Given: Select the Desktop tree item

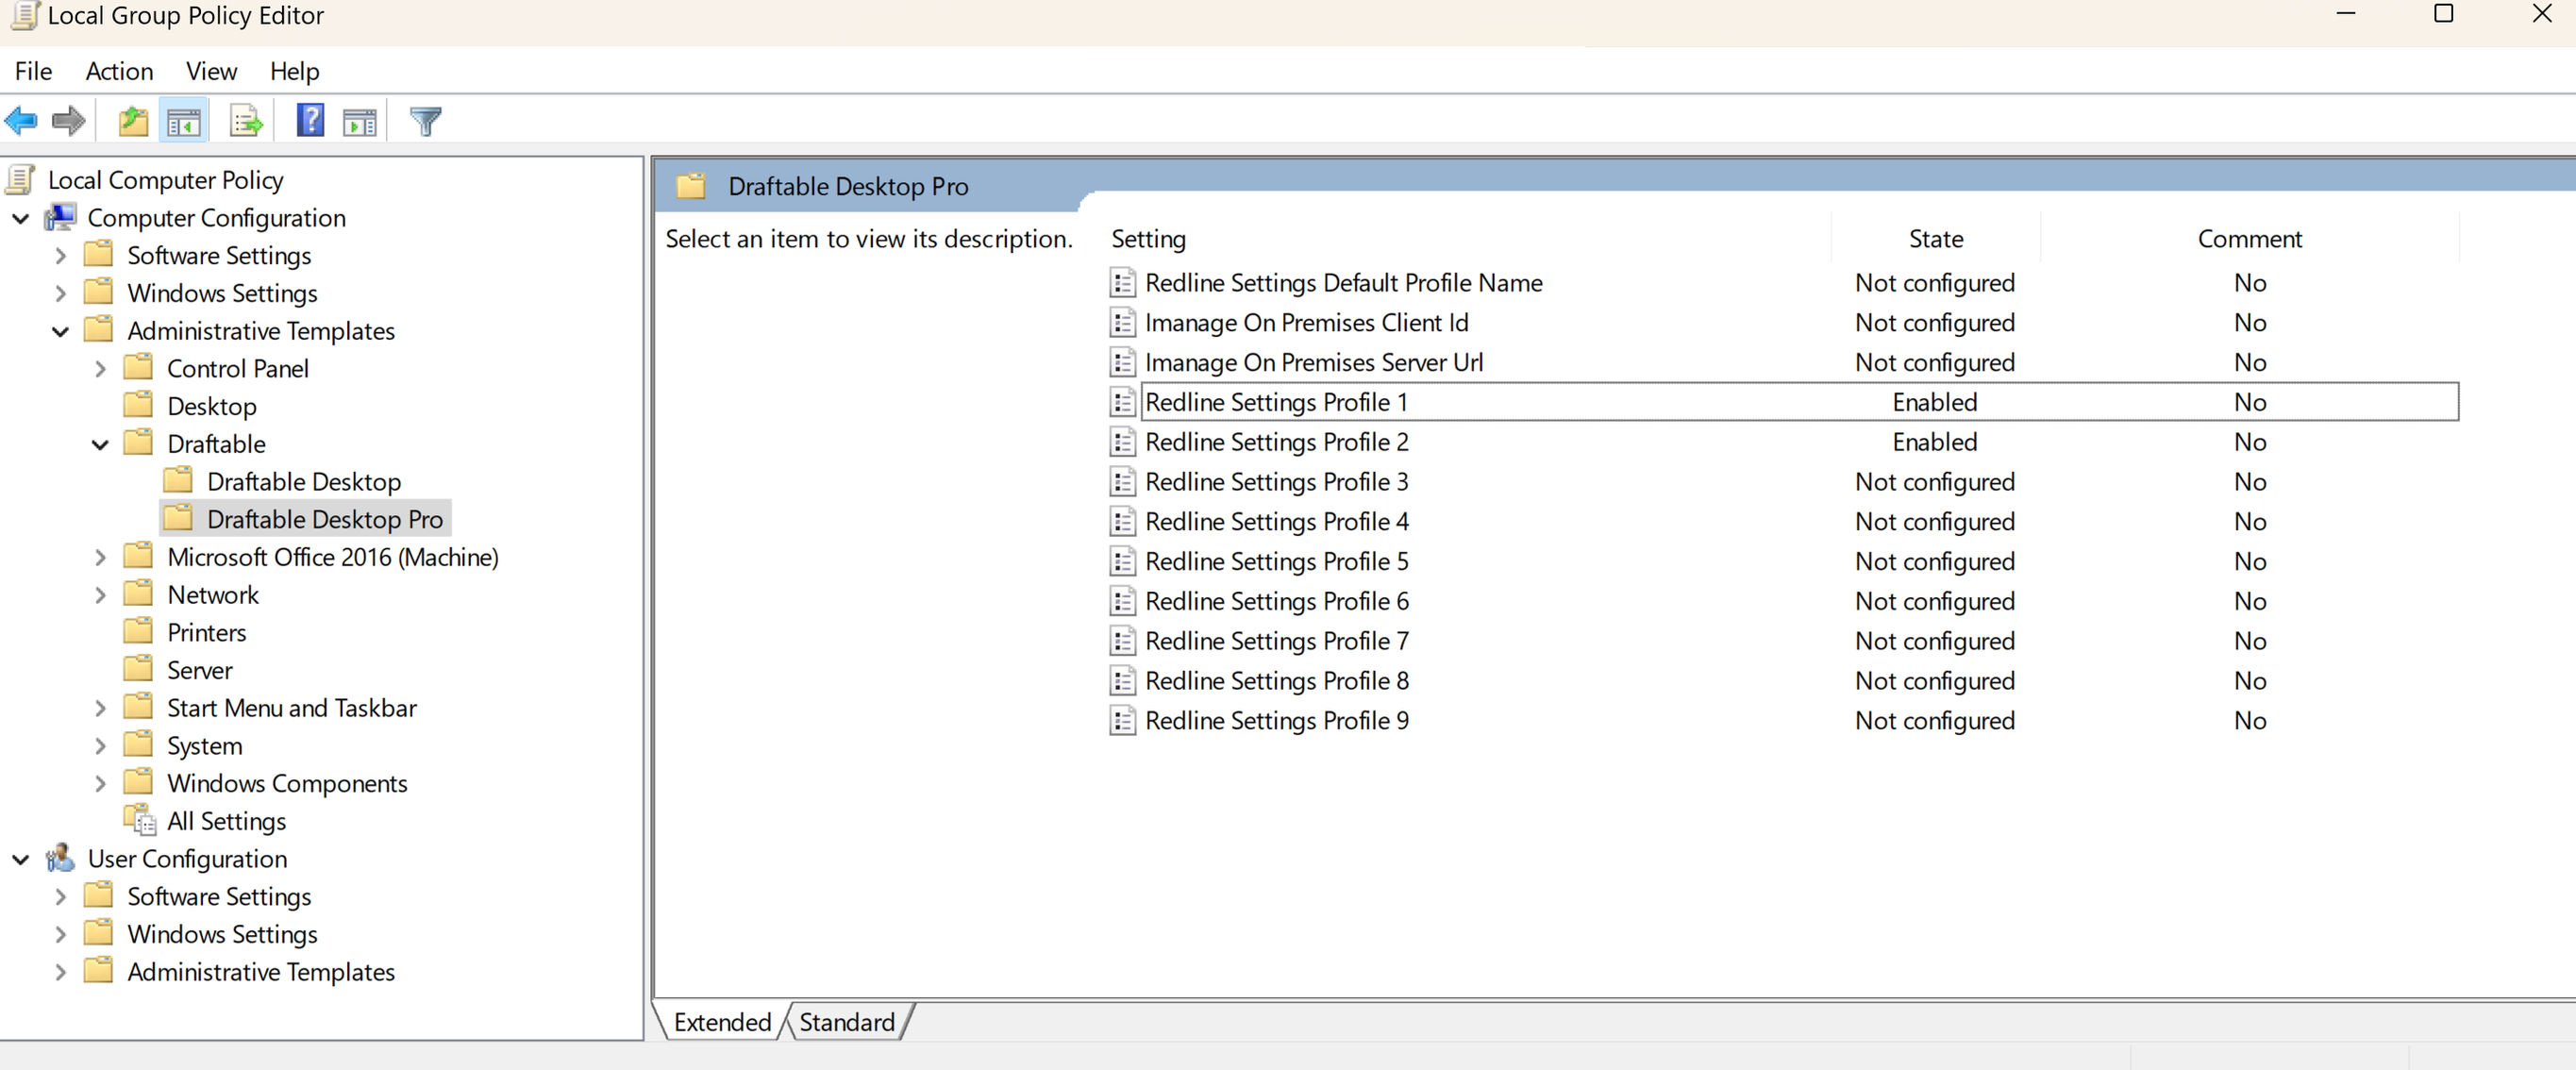Looking at the screenshot, I should pos(212,406).
